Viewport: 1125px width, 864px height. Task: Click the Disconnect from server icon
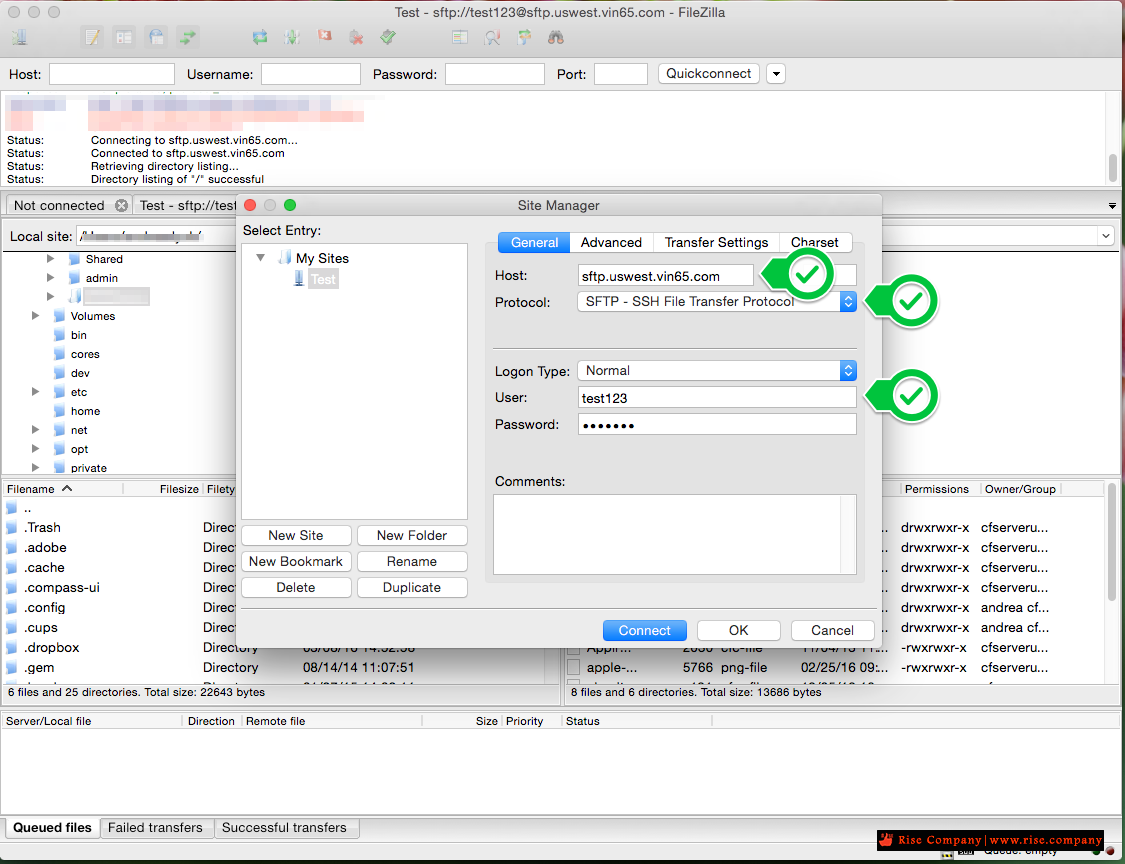[356, 37]
